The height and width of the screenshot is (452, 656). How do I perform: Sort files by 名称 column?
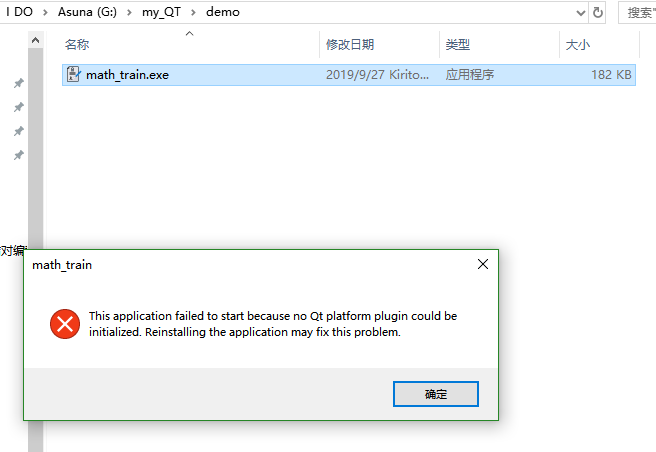(77, 44)
